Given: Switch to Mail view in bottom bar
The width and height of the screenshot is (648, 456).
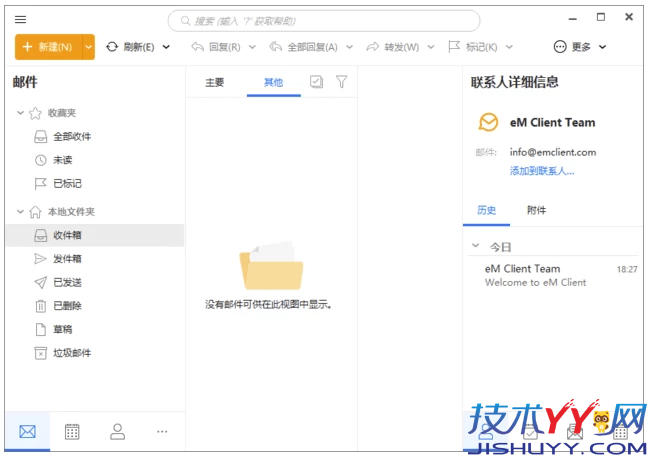Looking at the screenshot, I should 28,432.
